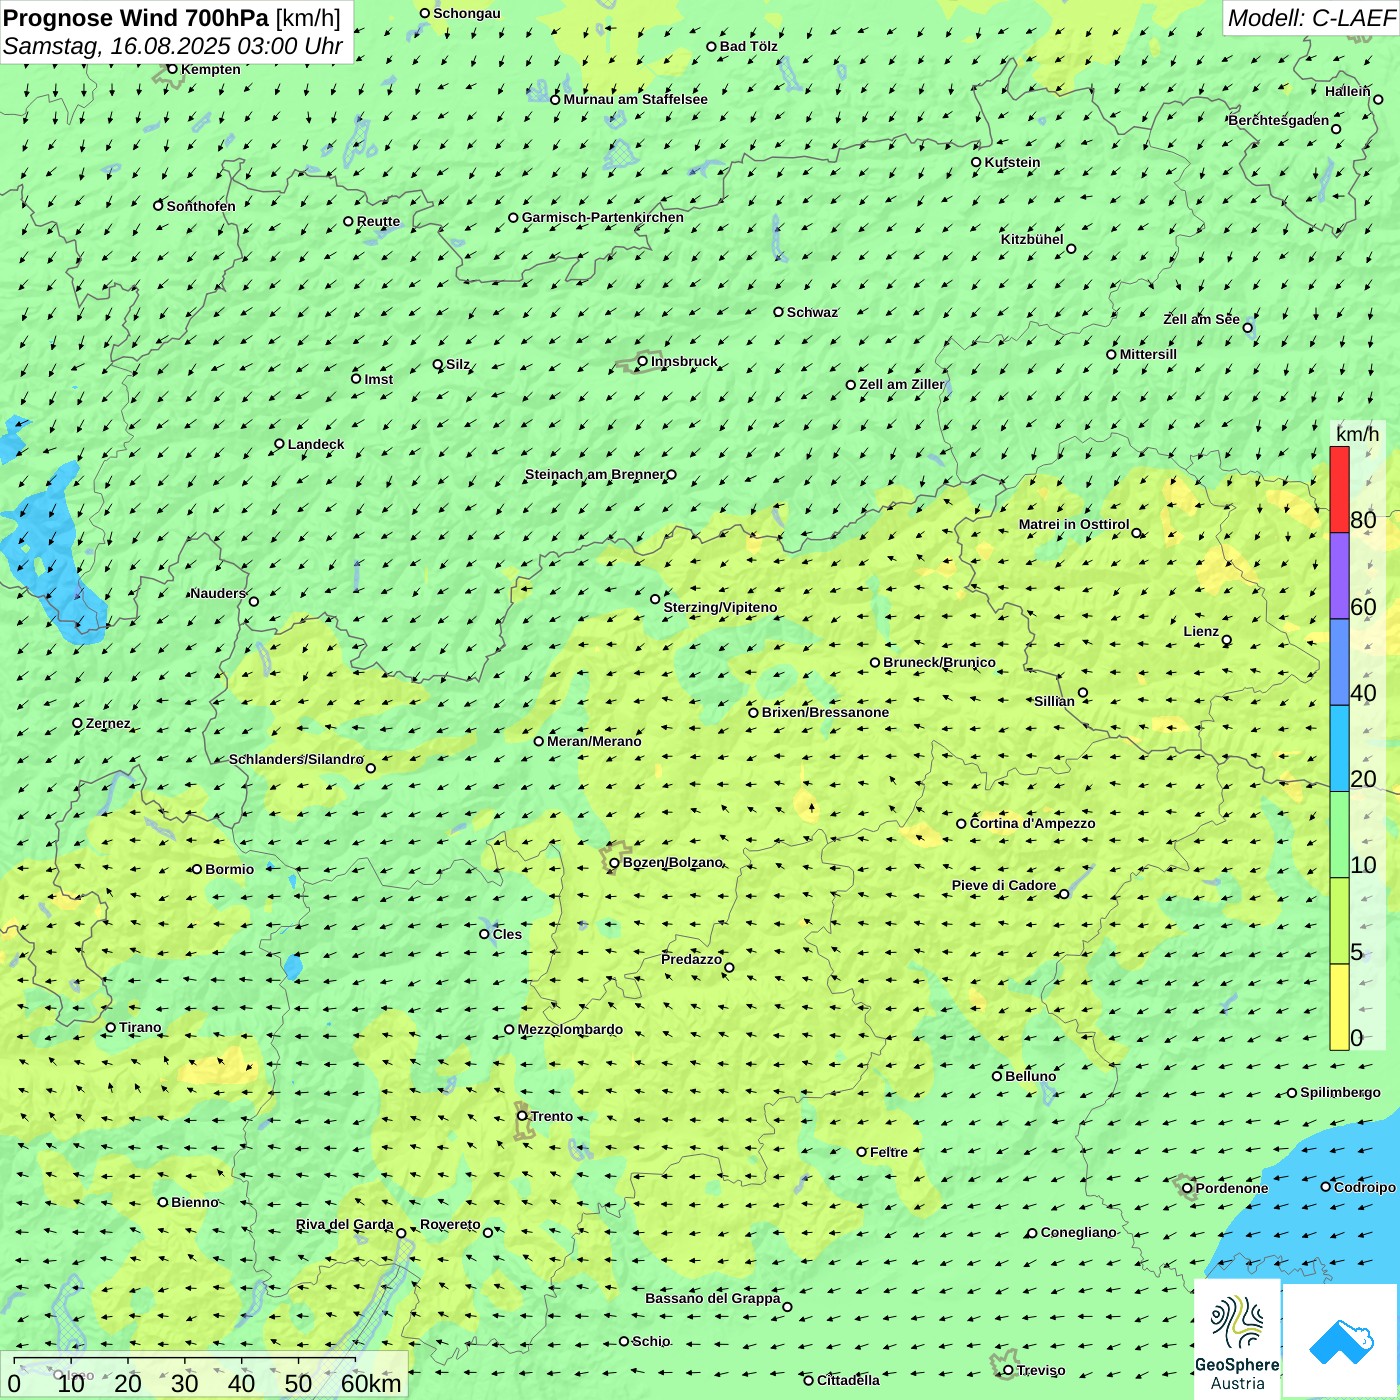
Task: Click the 'Prognose Wind 700hPa' title
Action: (x=137, y=18)
